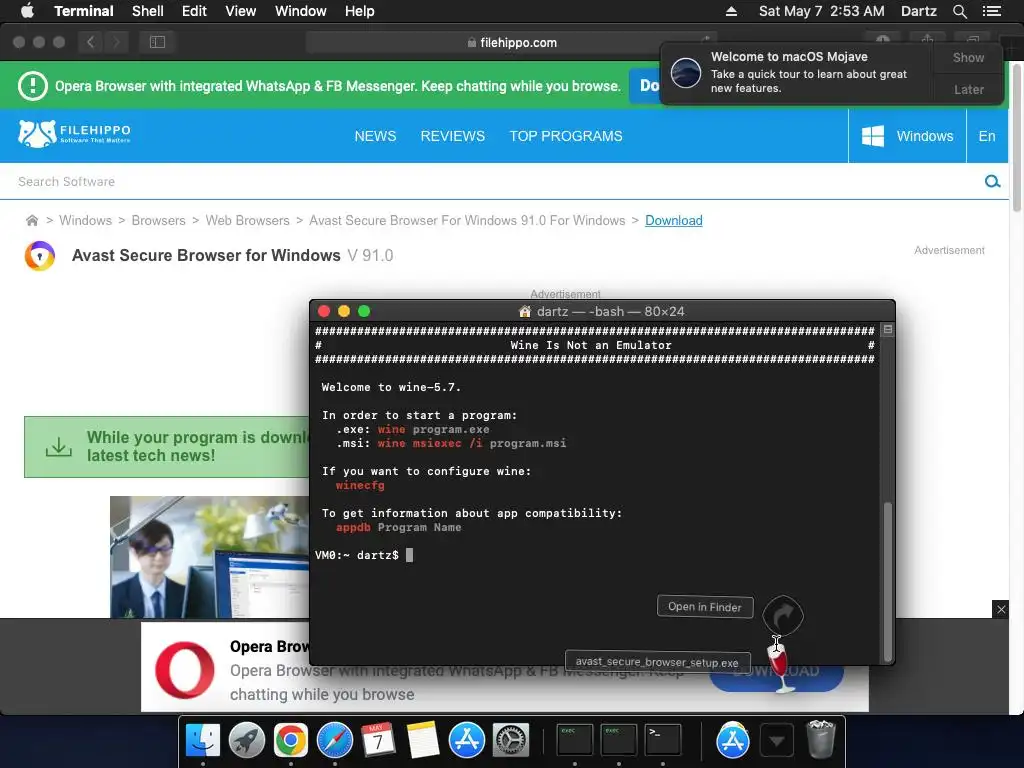
Task: Open the Help menu
Action: coord(359,11)
